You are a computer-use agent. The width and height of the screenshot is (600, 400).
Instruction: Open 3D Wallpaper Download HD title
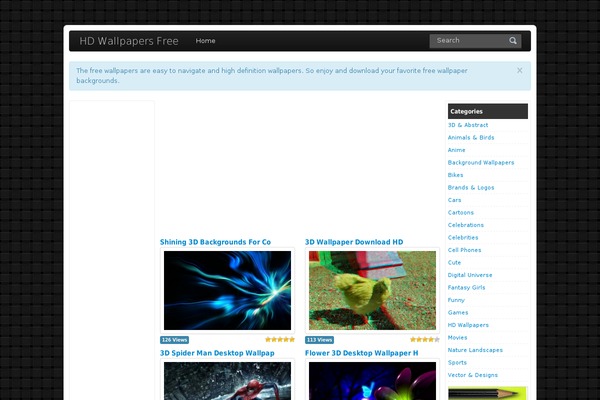(354, 242)
